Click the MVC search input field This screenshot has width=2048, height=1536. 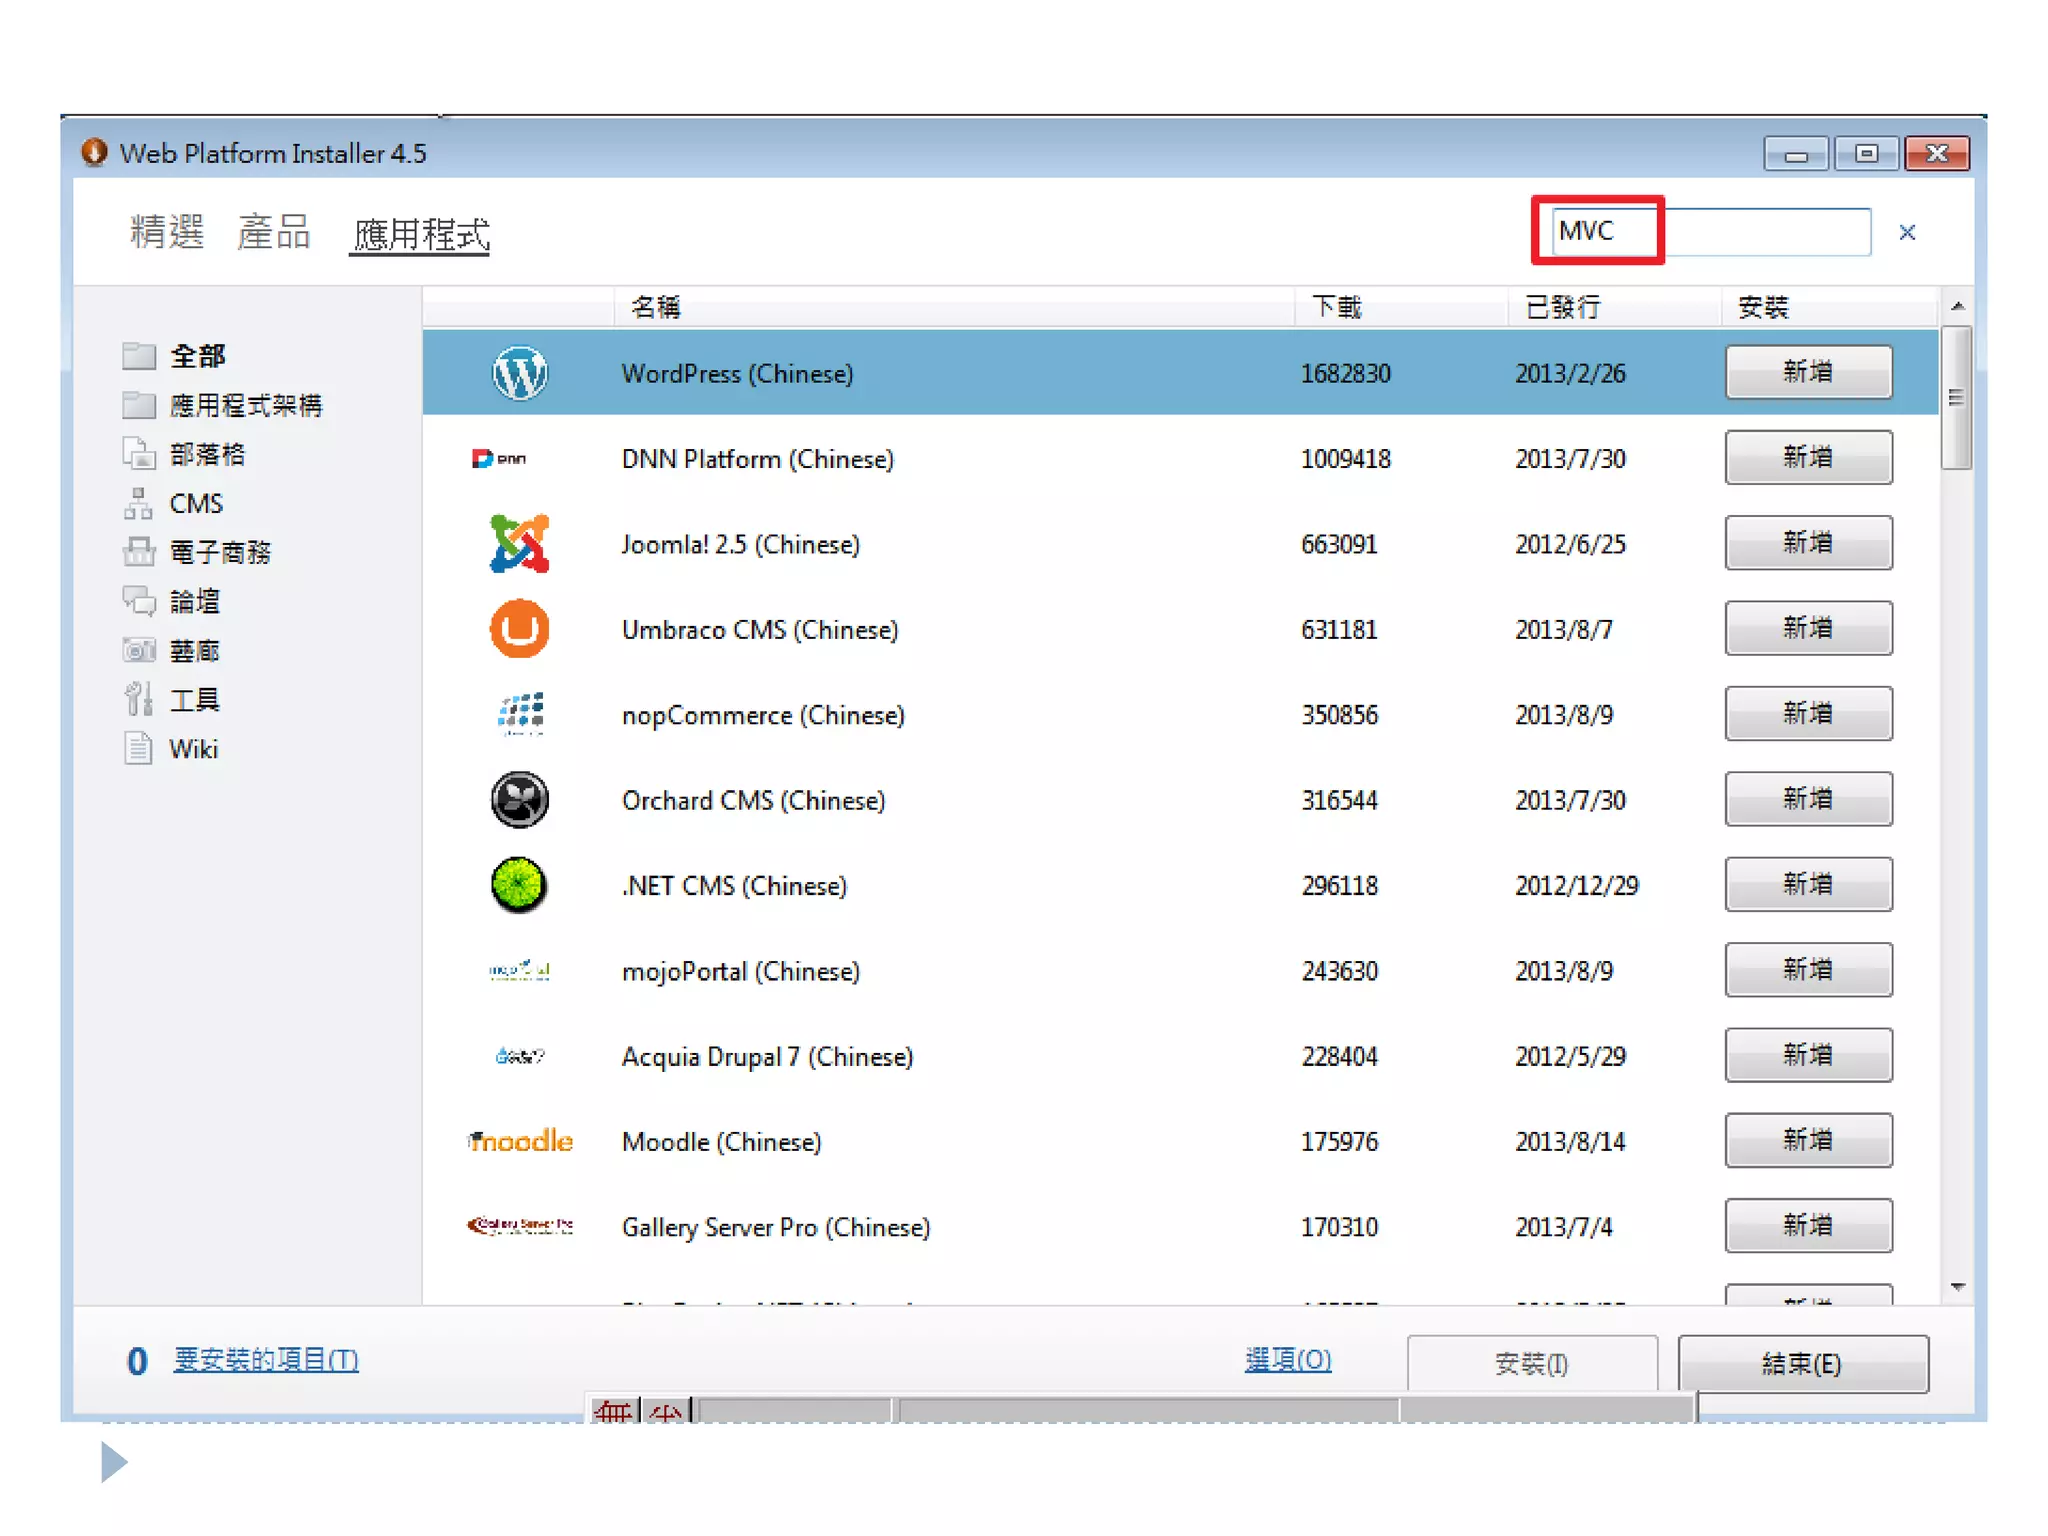pos(1710,232)
